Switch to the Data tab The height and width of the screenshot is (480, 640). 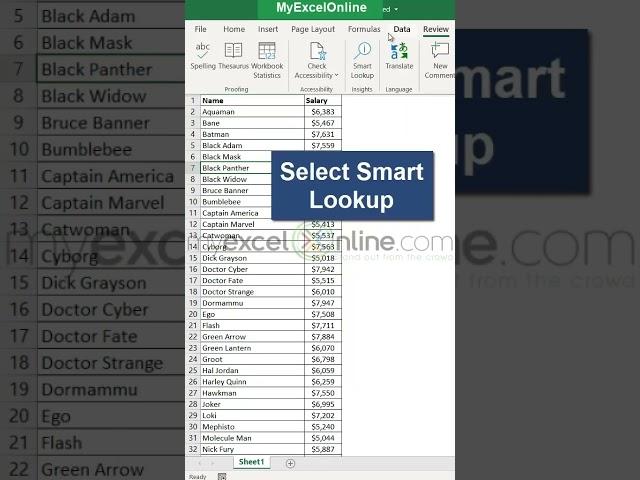(402, 29)
